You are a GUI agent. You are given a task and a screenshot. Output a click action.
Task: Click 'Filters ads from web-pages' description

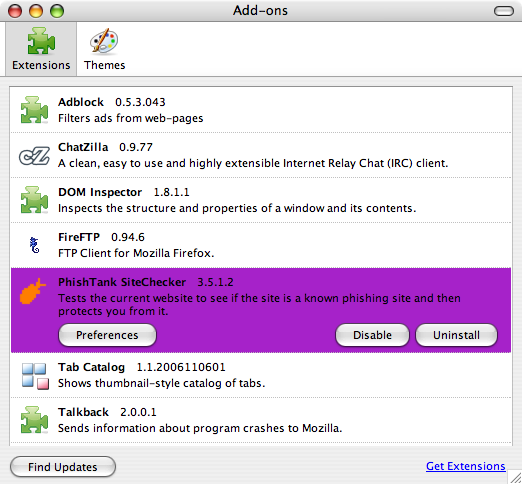[131, 118]
